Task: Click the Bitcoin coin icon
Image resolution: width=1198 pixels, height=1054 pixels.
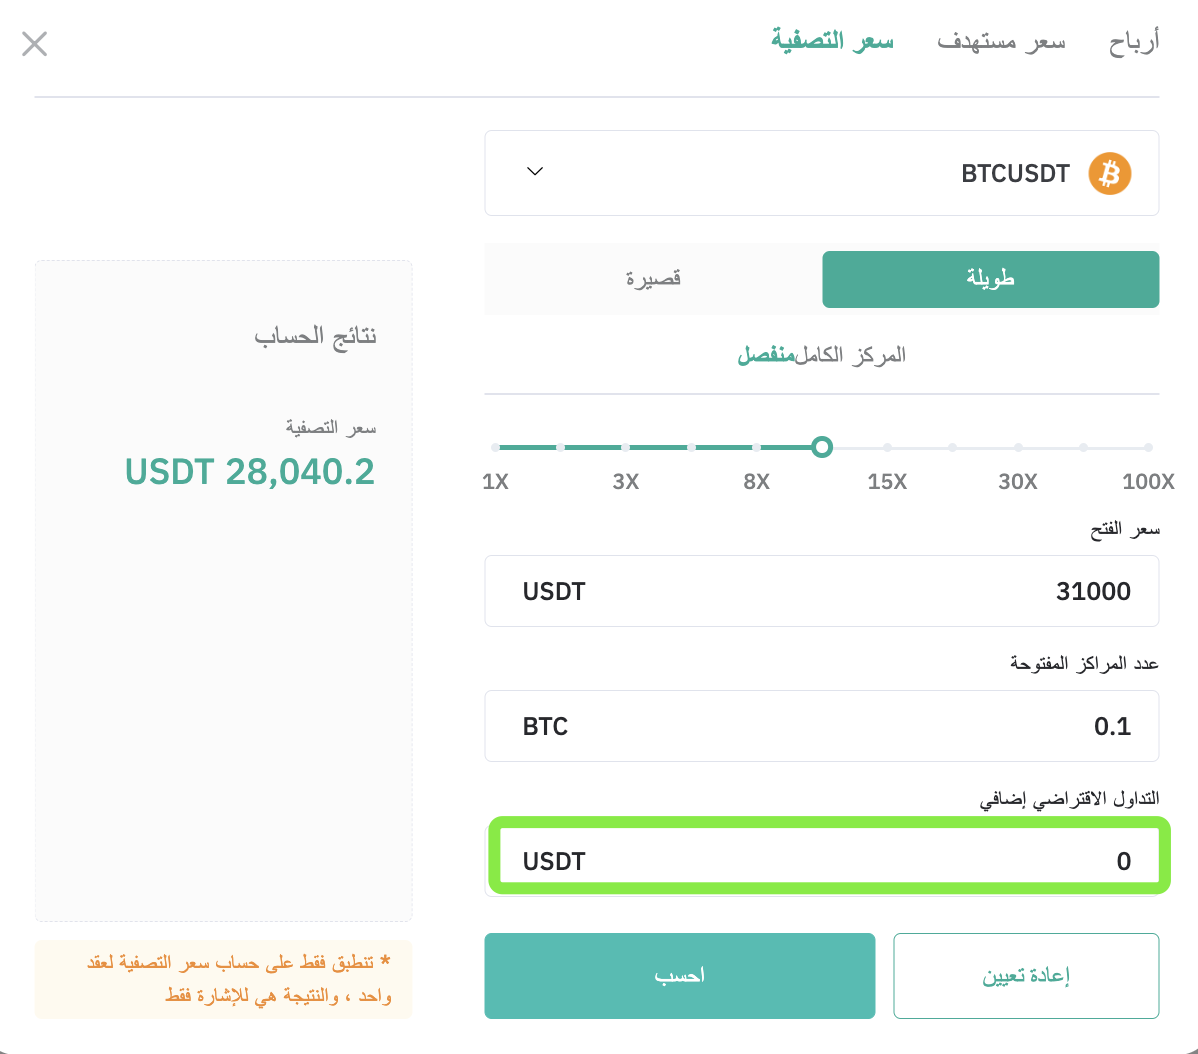Action: pos(1109,173)
